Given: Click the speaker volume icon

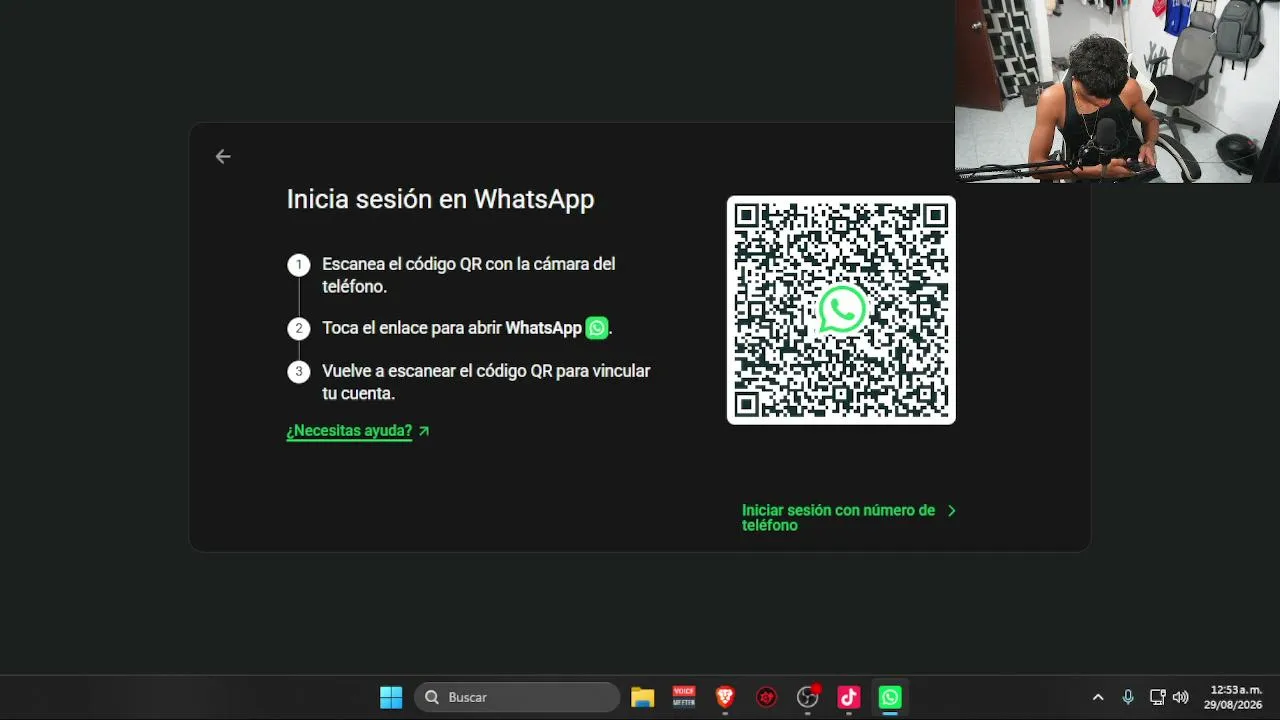Looking at the screenshot, I should 1181,697.
